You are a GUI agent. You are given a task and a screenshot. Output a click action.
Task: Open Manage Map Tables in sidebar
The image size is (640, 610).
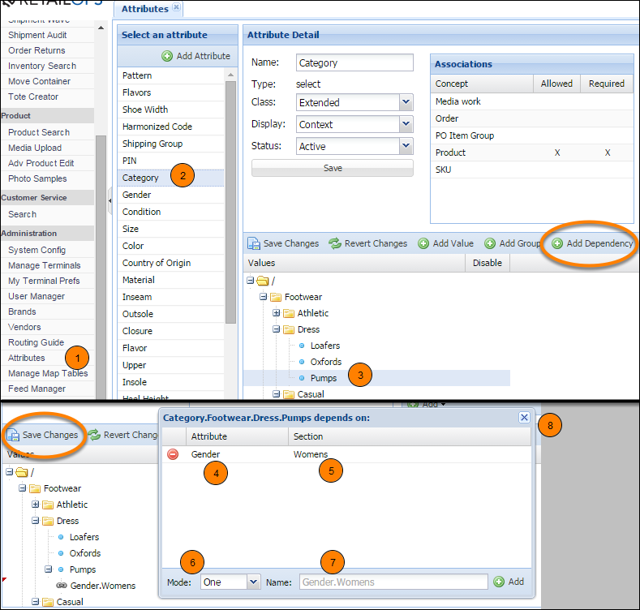coord(48,373)
